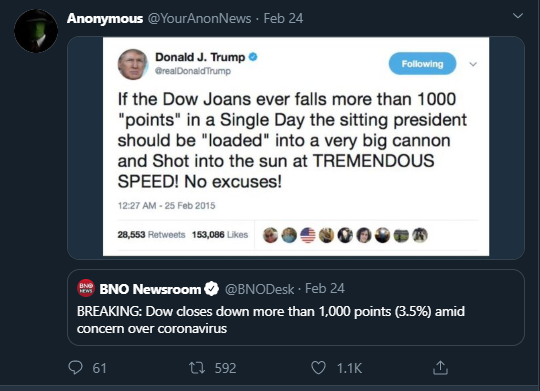Retweet using the icon showing 592
Image resolution: width=540 pixels, height=391 pixels.
coord(197,368)
